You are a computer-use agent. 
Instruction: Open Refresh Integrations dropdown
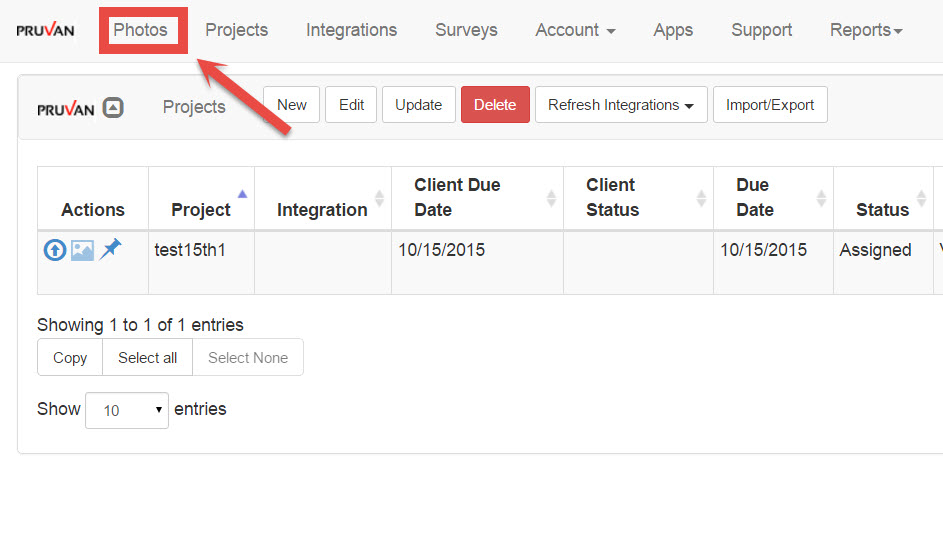pyautogui.click(x=621, y=105)
